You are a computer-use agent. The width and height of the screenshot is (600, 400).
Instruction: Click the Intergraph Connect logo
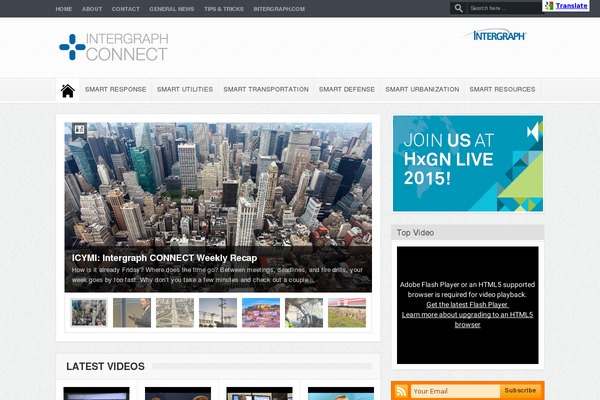point(114,47)
